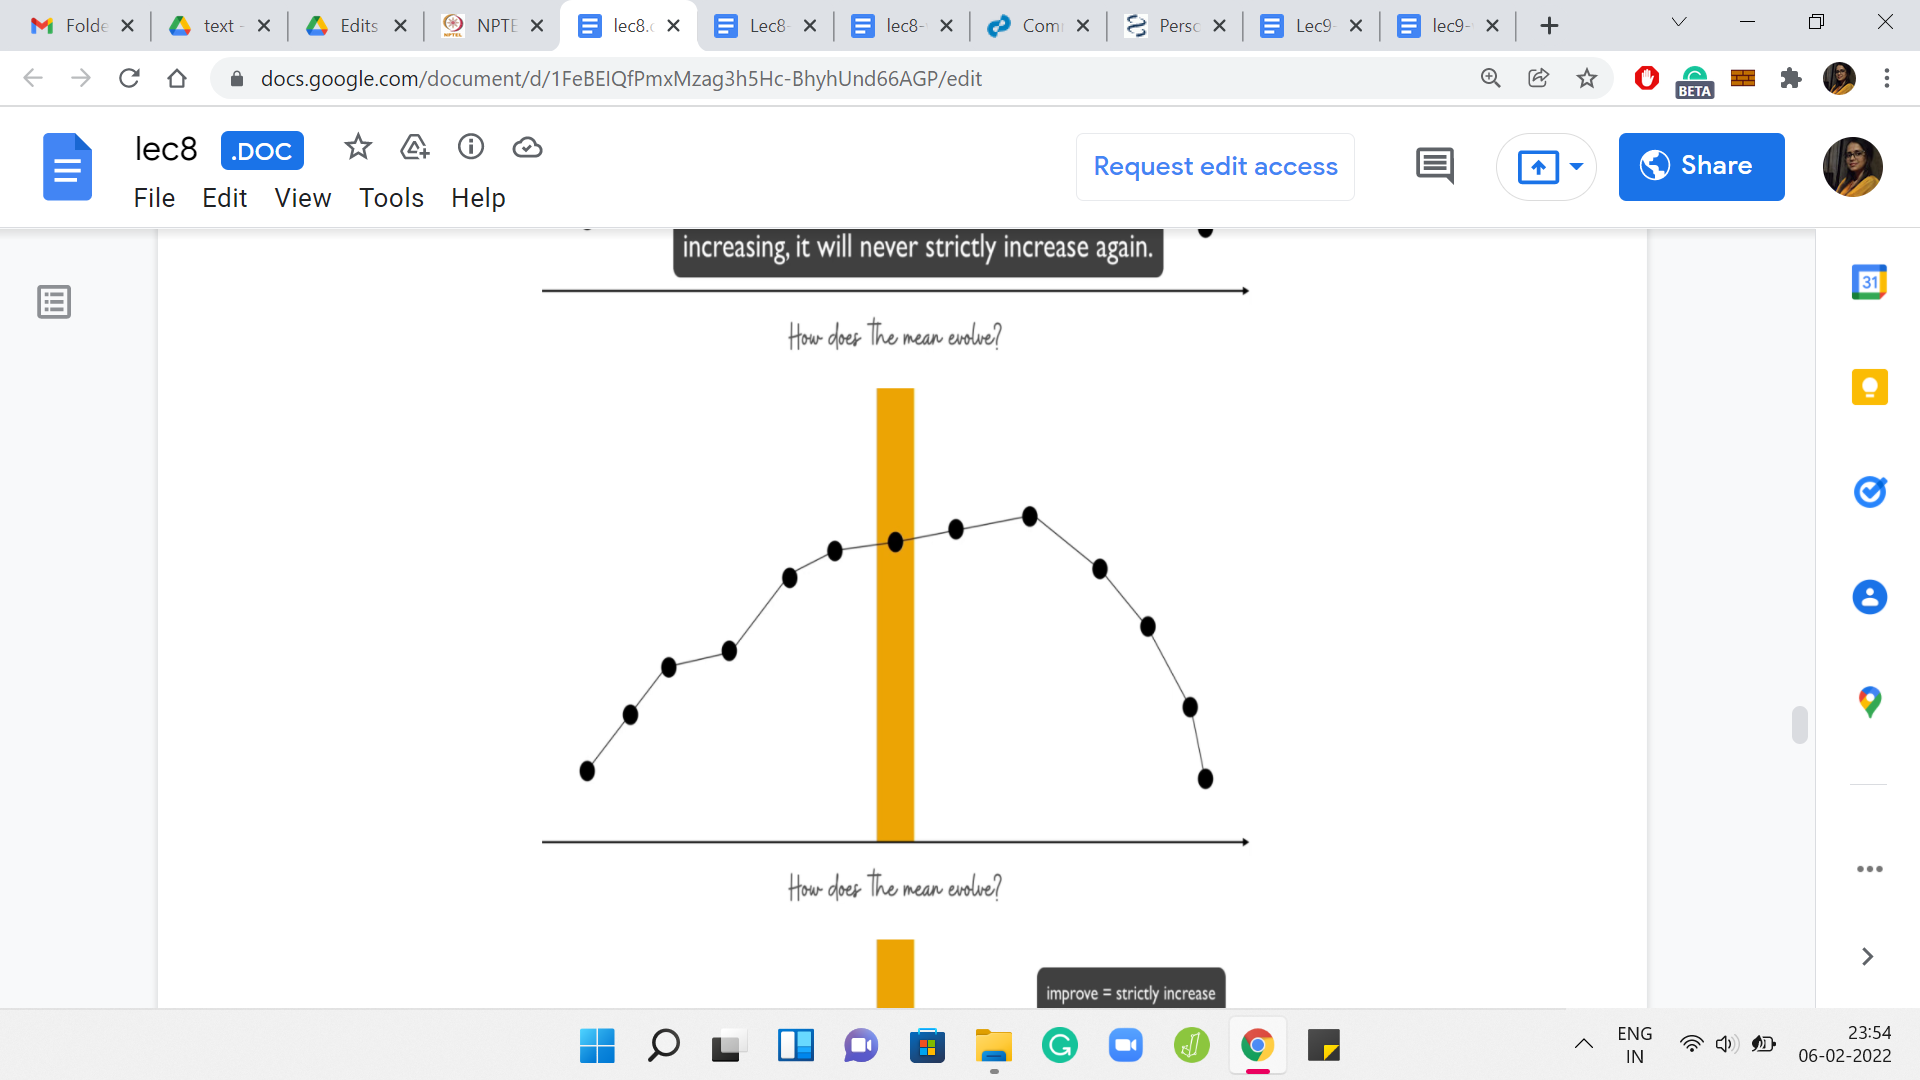Screen dimensions: 1920x1080
Task: Open the comment history icon
Action: tap(1435, 166)
